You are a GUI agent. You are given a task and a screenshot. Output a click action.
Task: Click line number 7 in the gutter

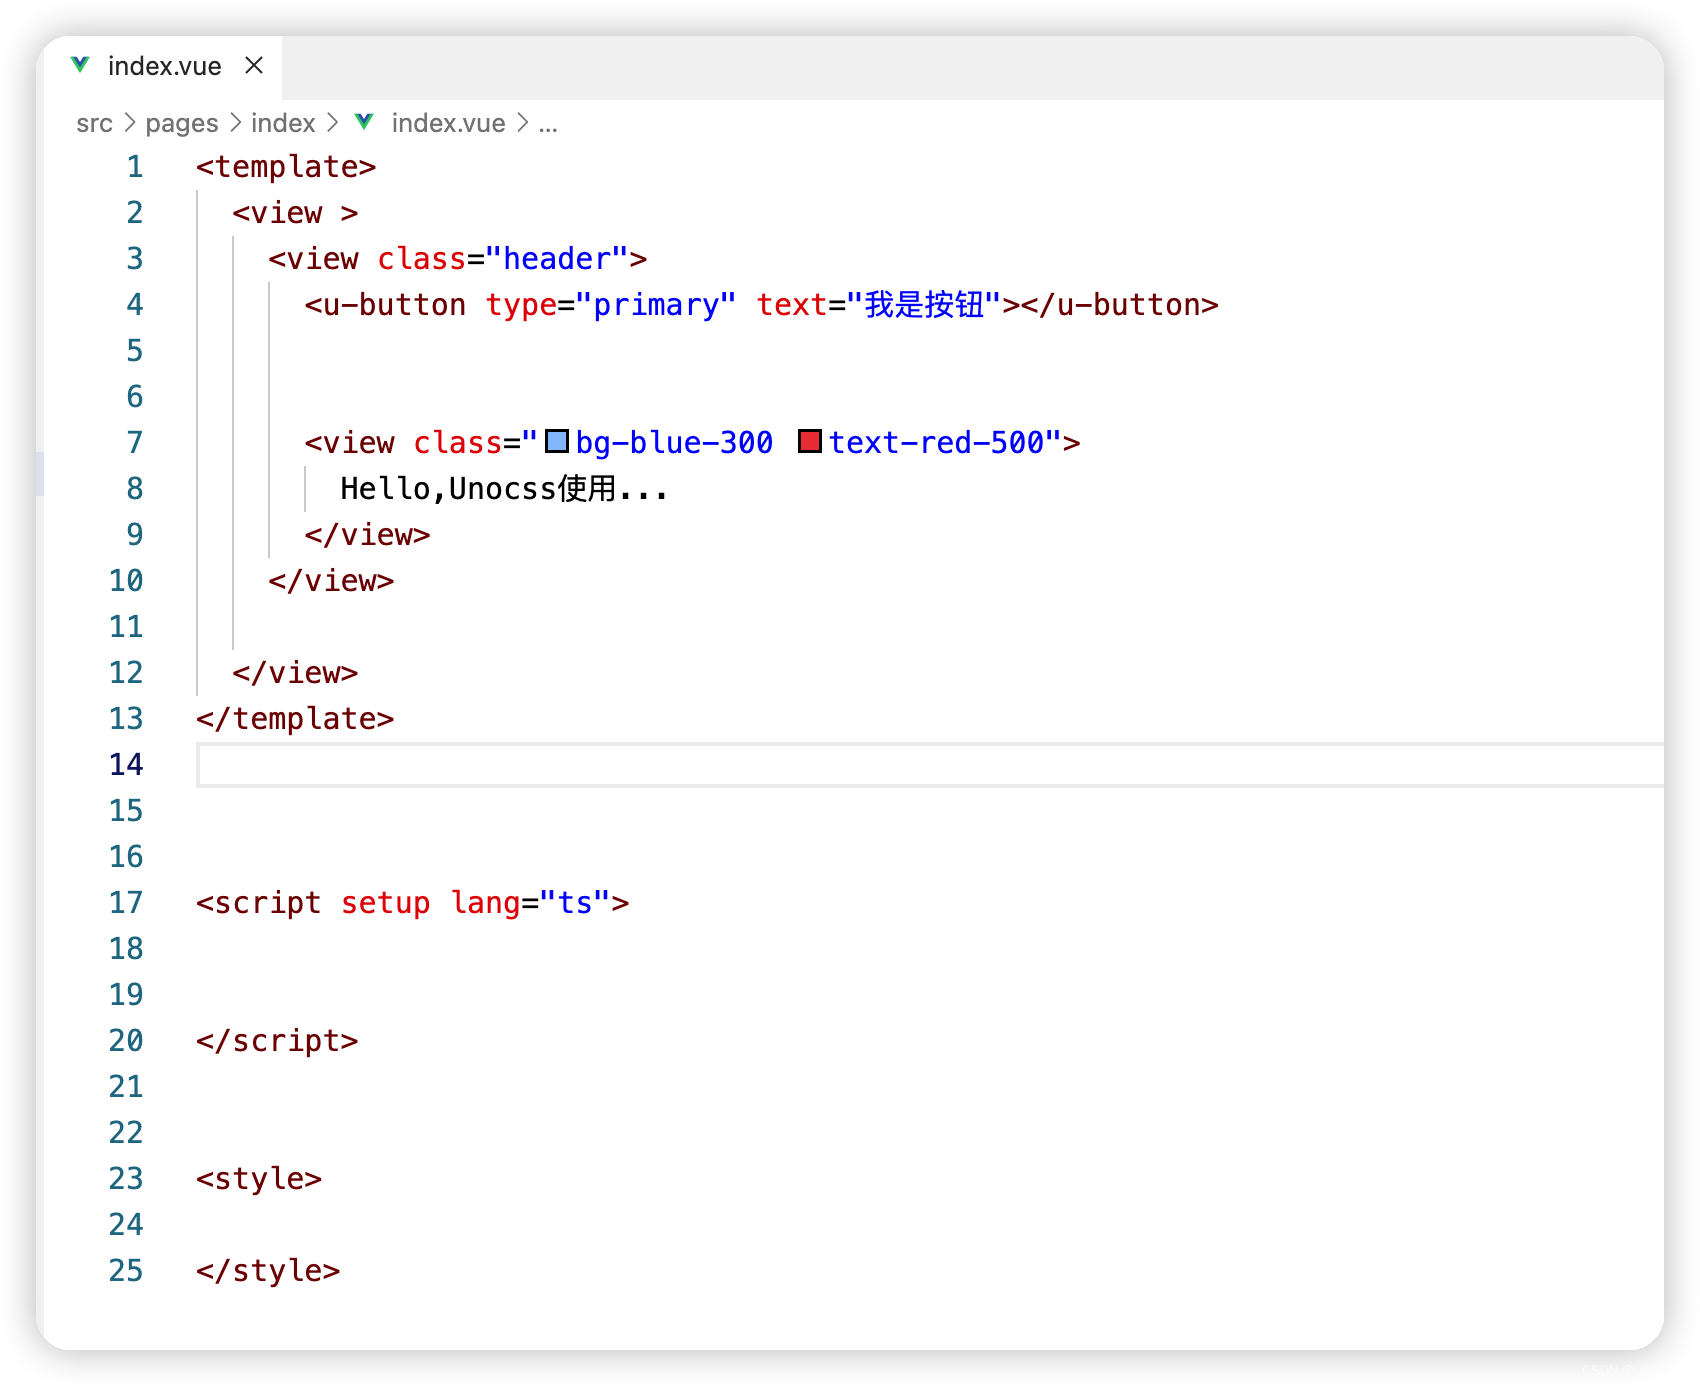134,443
